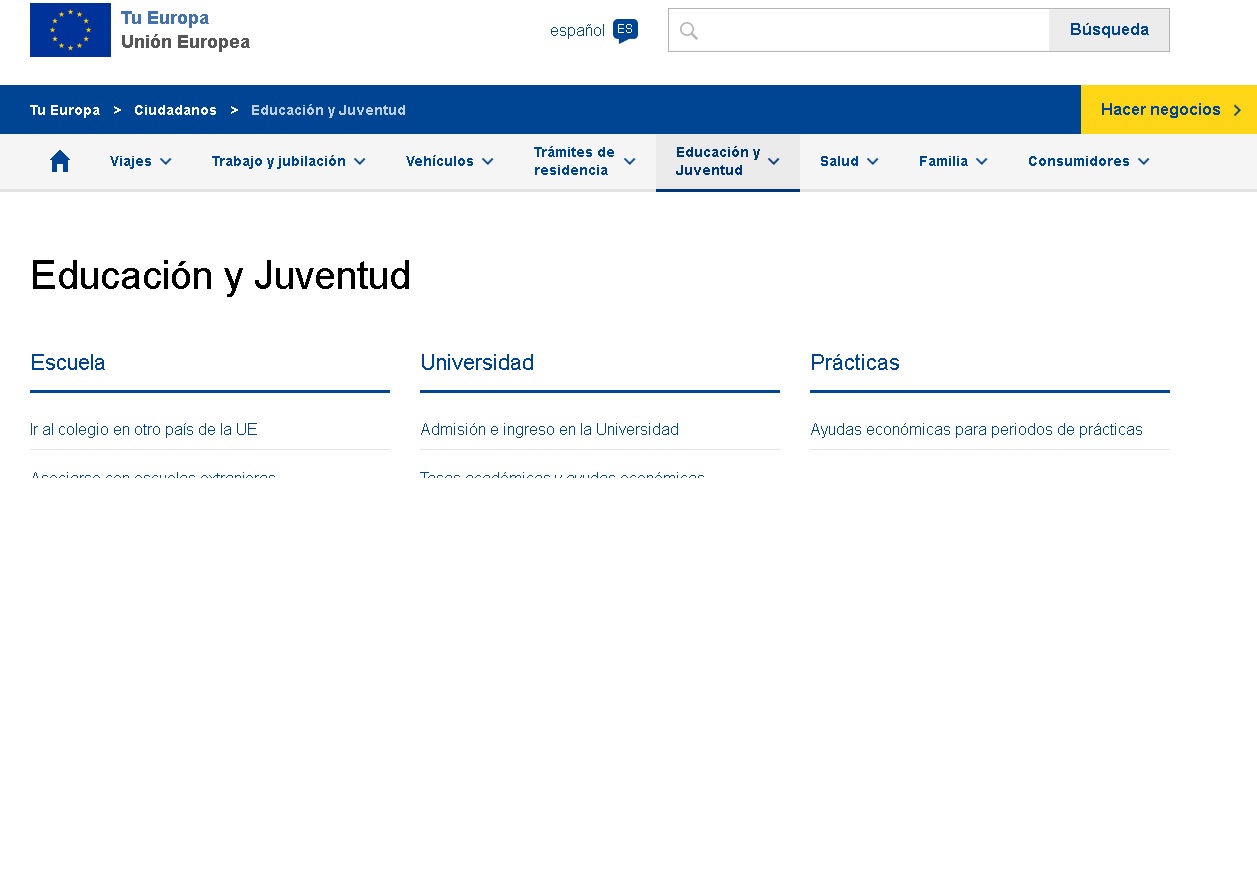Click the ES language speech bubble icon
1257x884 pixels.
pos(625,31)
